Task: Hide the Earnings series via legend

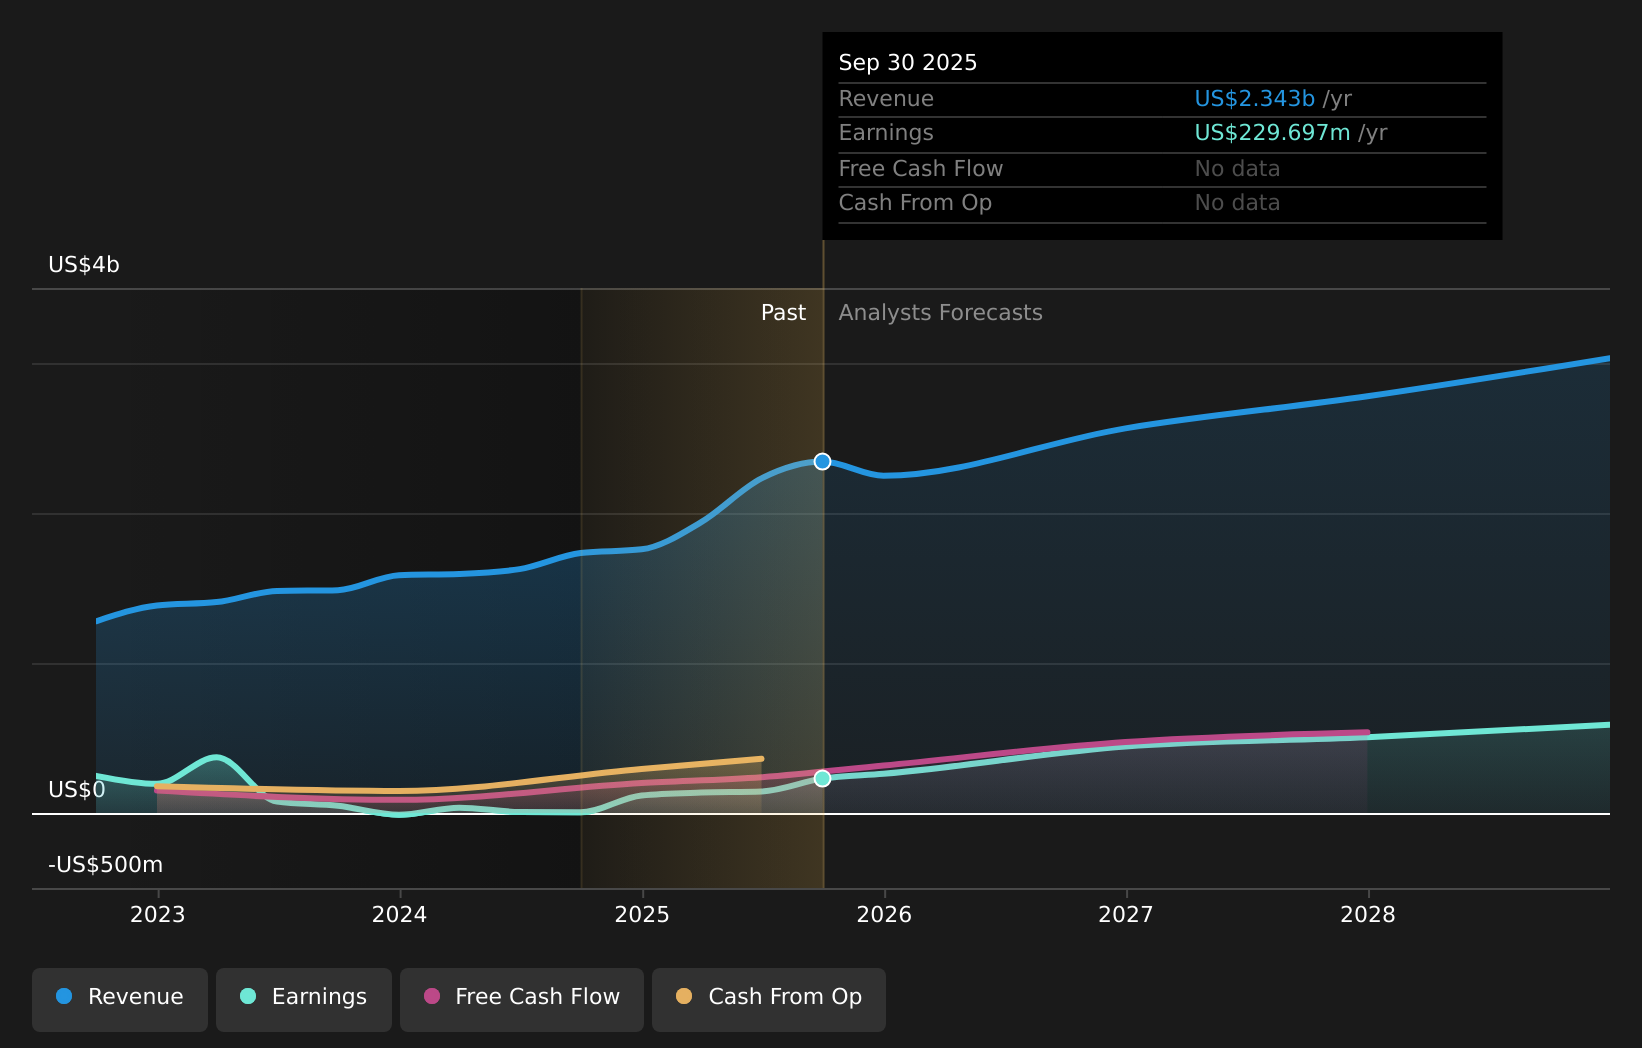Action: point(304,997)
